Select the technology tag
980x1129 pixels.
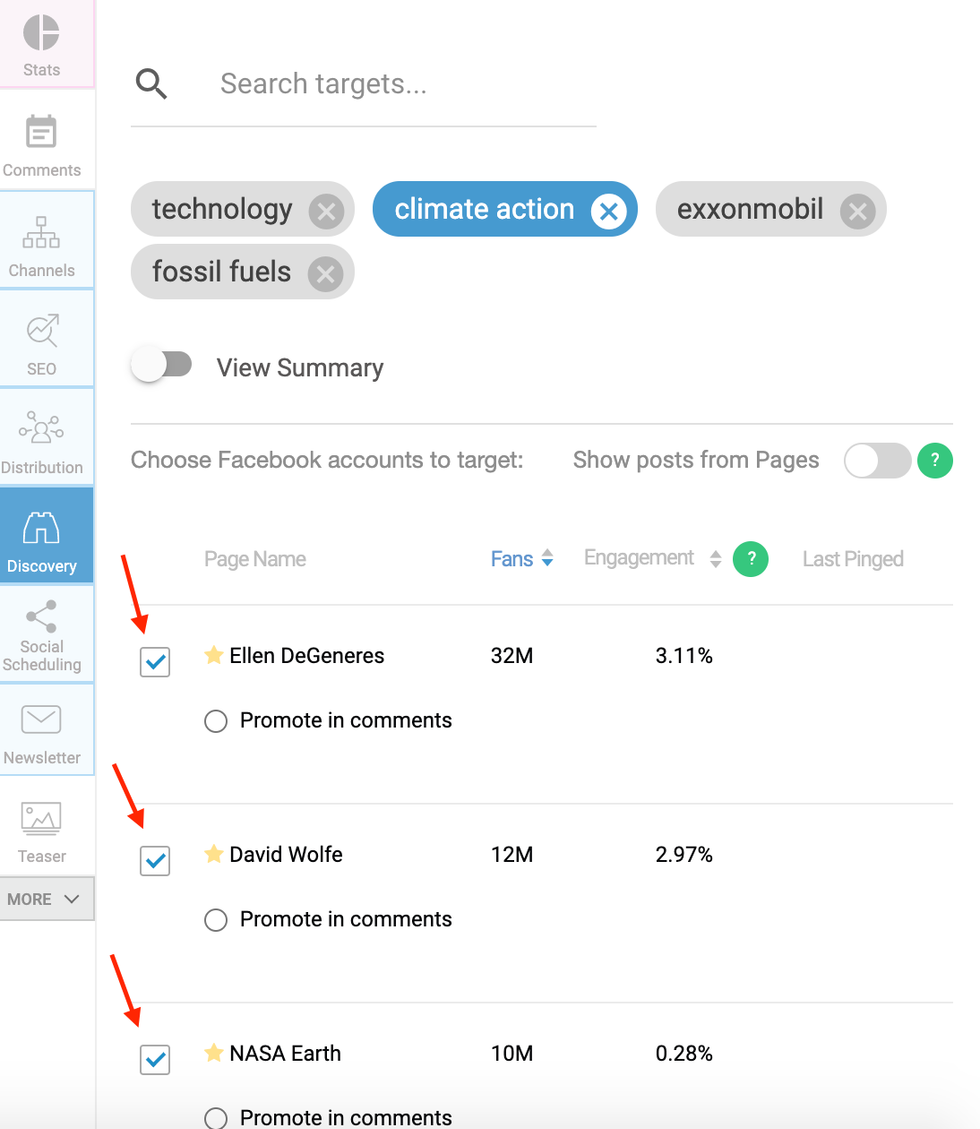(222, 210)
